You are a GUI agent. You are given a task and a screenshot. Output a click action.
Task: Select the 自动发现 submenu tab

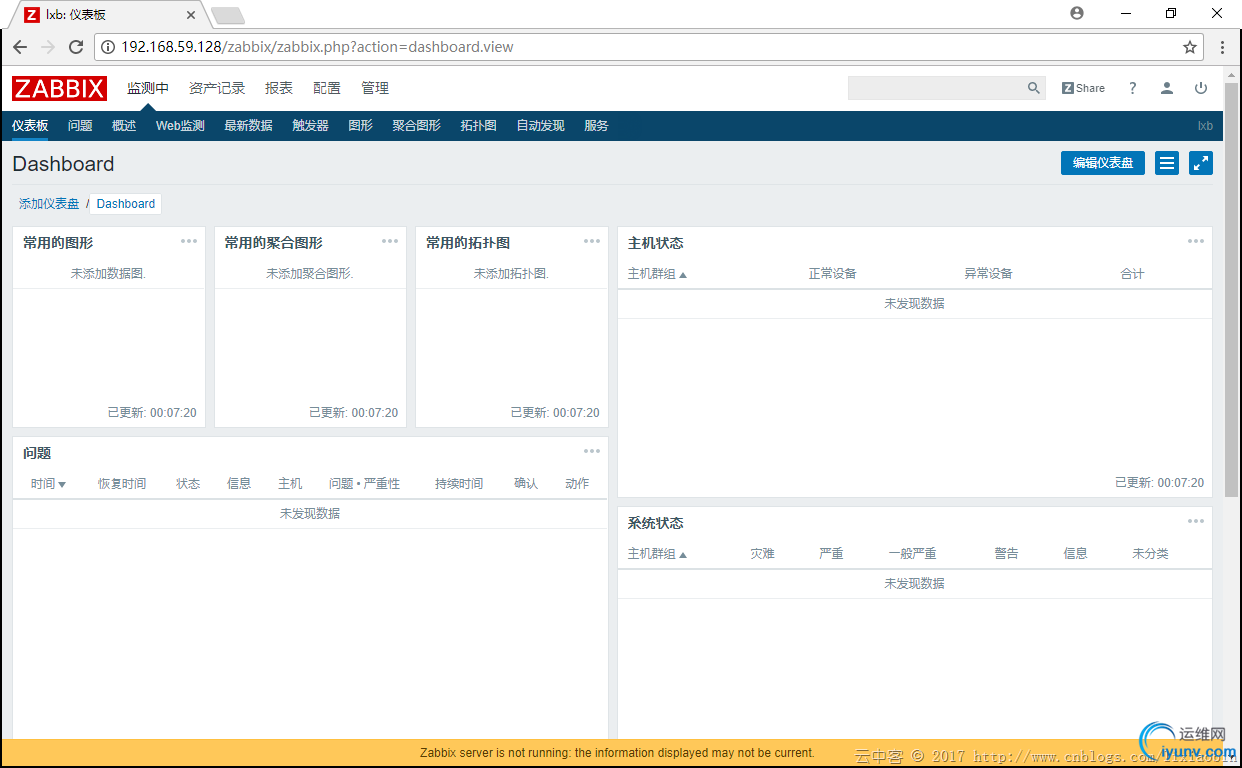pos(540,126)
